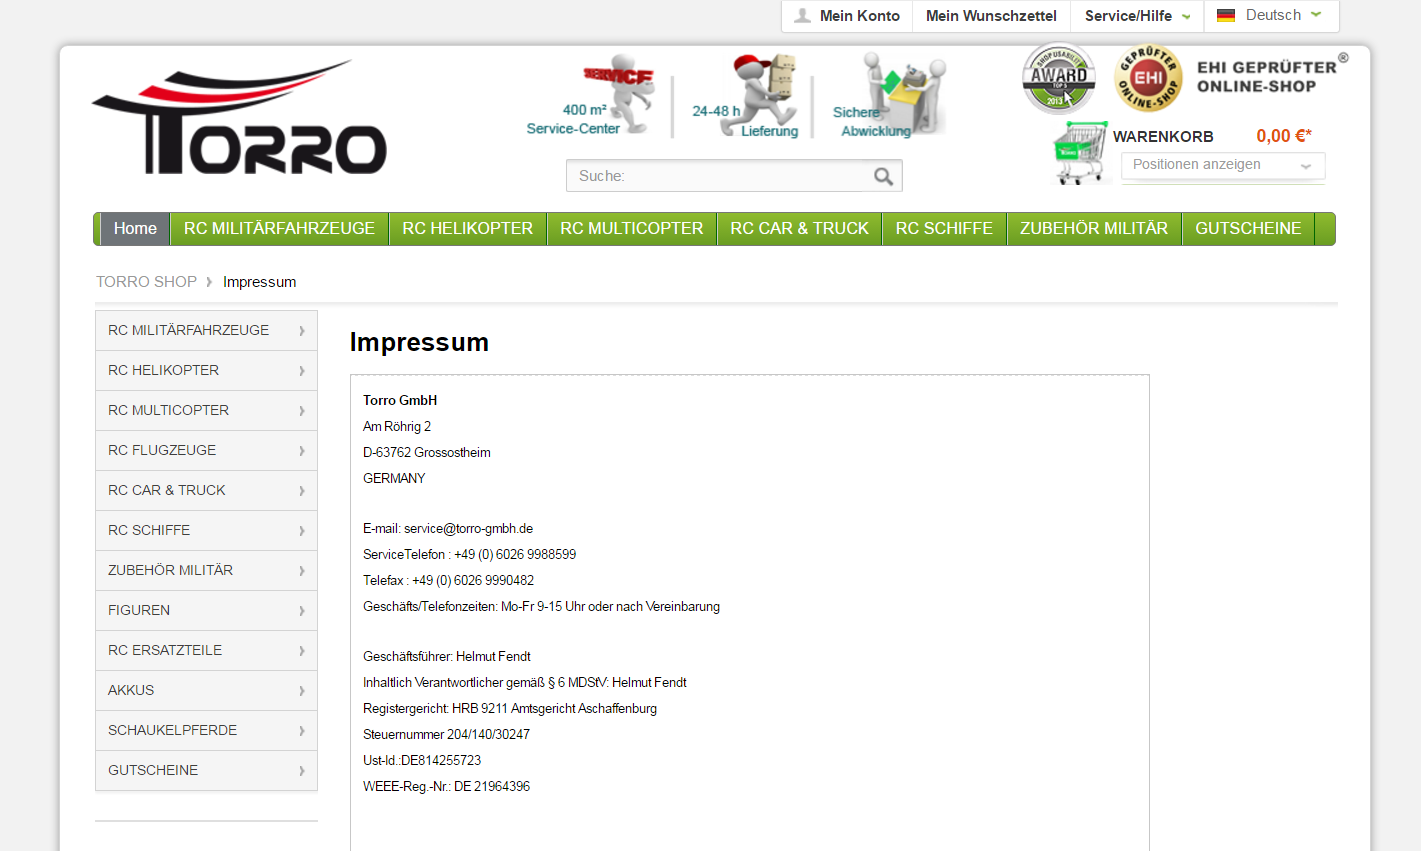The width and height of the screenshot is (1421, 851).
Task: Open the 24-48 h Lieferung graphic
Action: (x=746, y=97)
